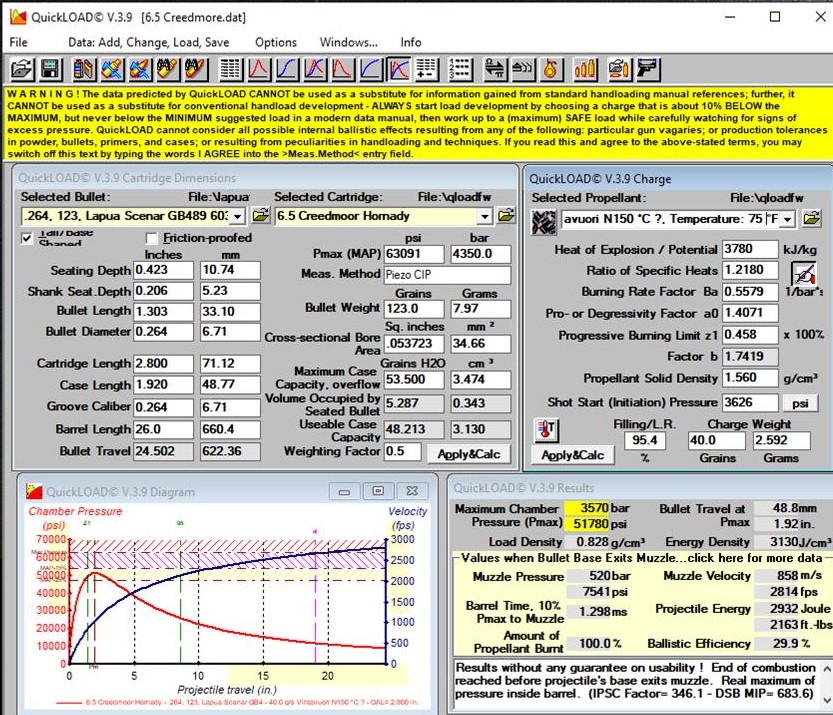
Task: Show the red bell-shaped pressure curve diagram
Action: click(259, 70)
